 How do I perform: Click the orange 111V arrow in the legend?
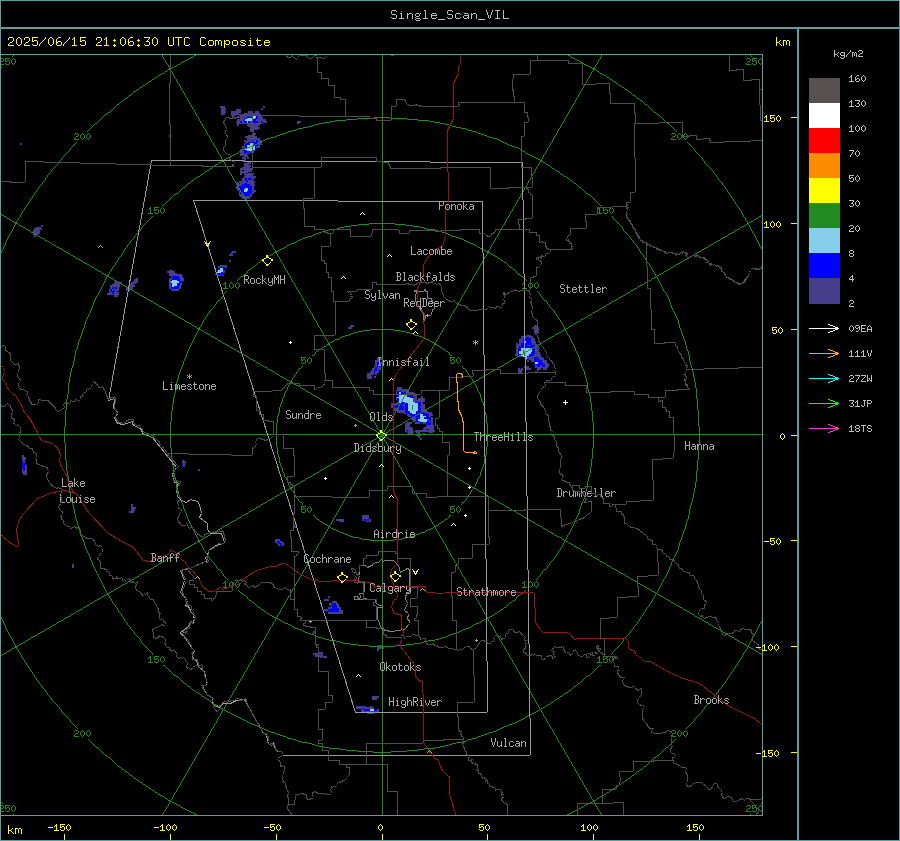(x=824, y=354)
